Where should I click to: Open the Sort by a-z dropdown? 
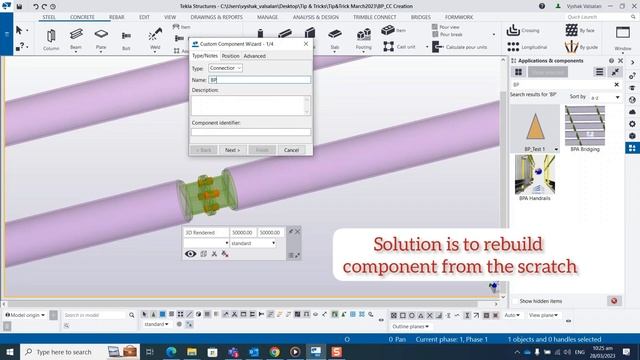(605, 98)
